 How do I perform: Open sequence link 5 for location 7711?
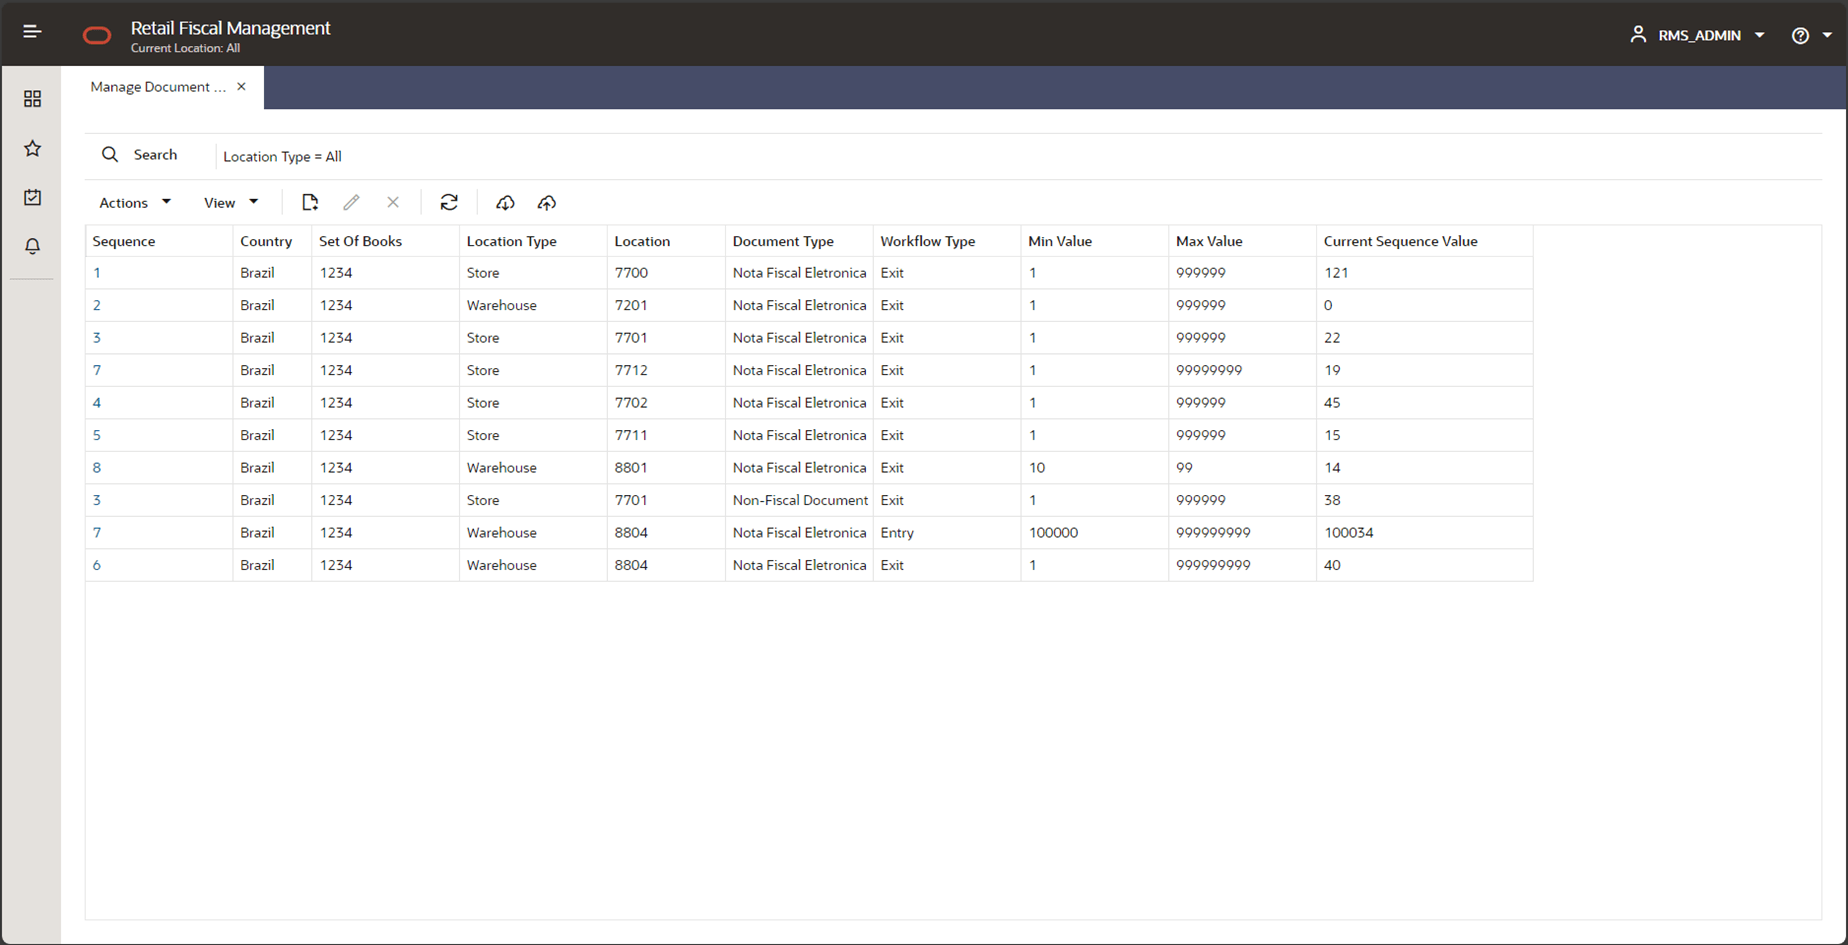click(x=97, y=435)
